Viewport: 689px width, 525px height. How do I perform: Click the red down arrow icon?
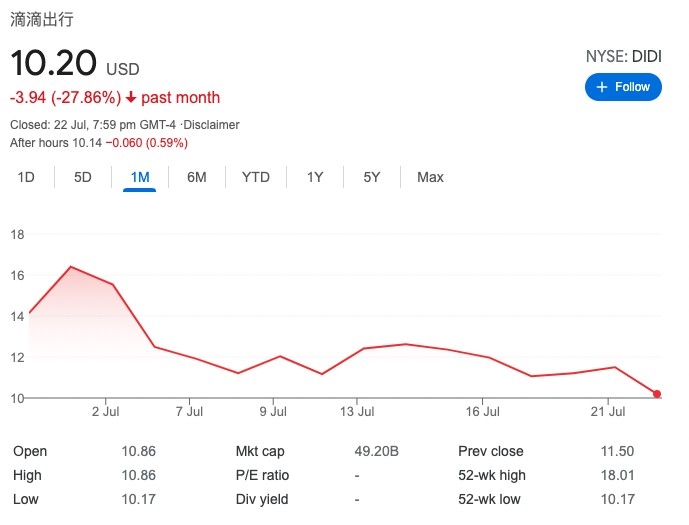[131, 97]
